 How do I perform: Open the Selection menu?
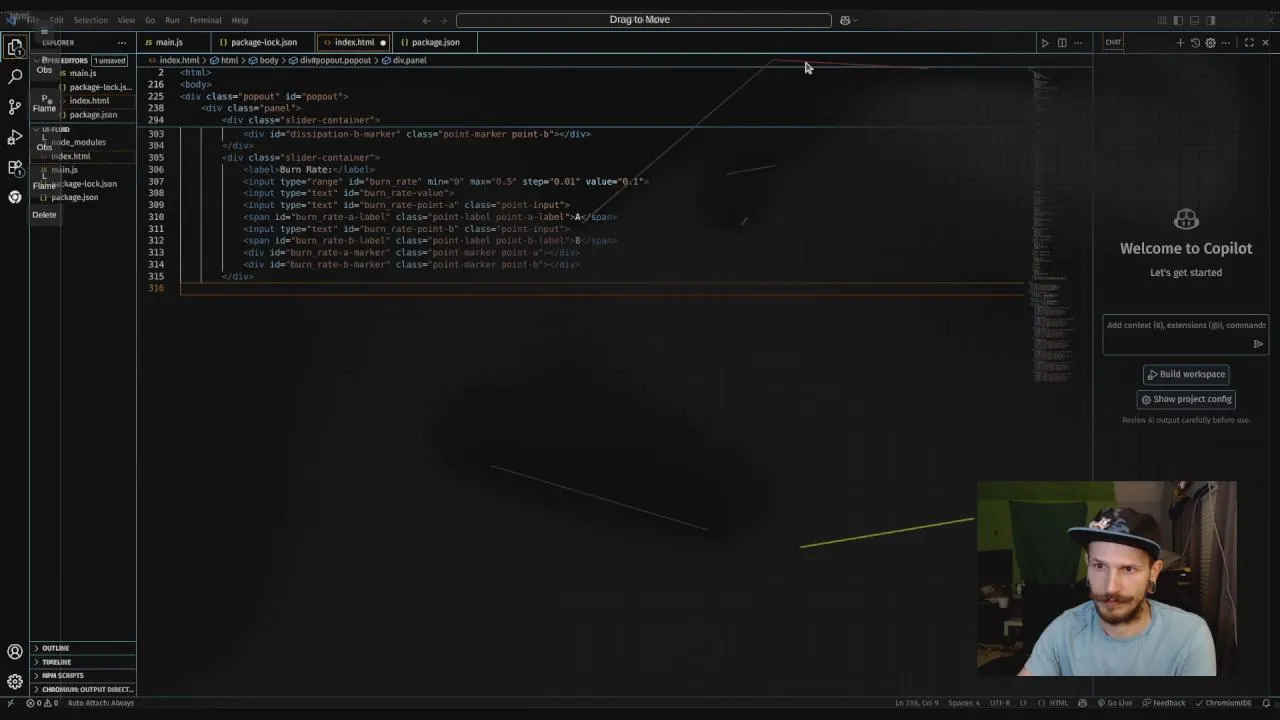[x=90, y=20]
